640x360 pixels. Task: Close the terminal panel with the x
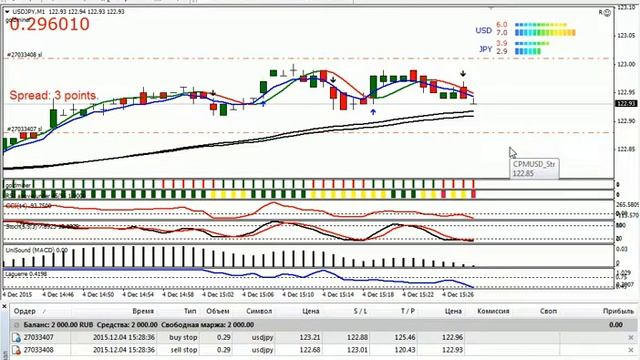pos(4,306)
